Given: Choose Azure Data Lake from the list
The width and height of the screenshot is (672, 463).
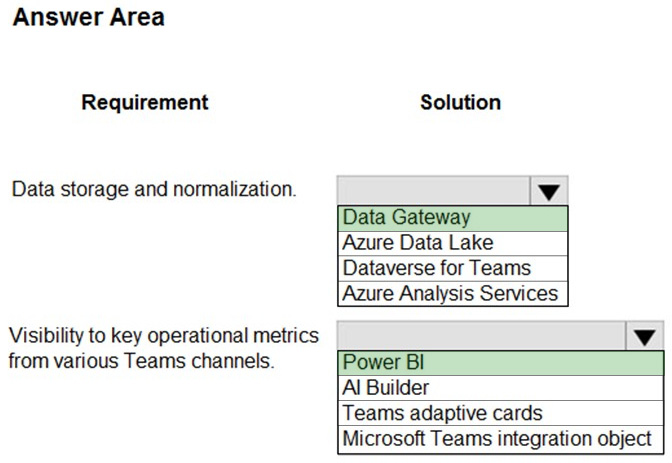Looking at the screenshot, I should coord(453,243).
